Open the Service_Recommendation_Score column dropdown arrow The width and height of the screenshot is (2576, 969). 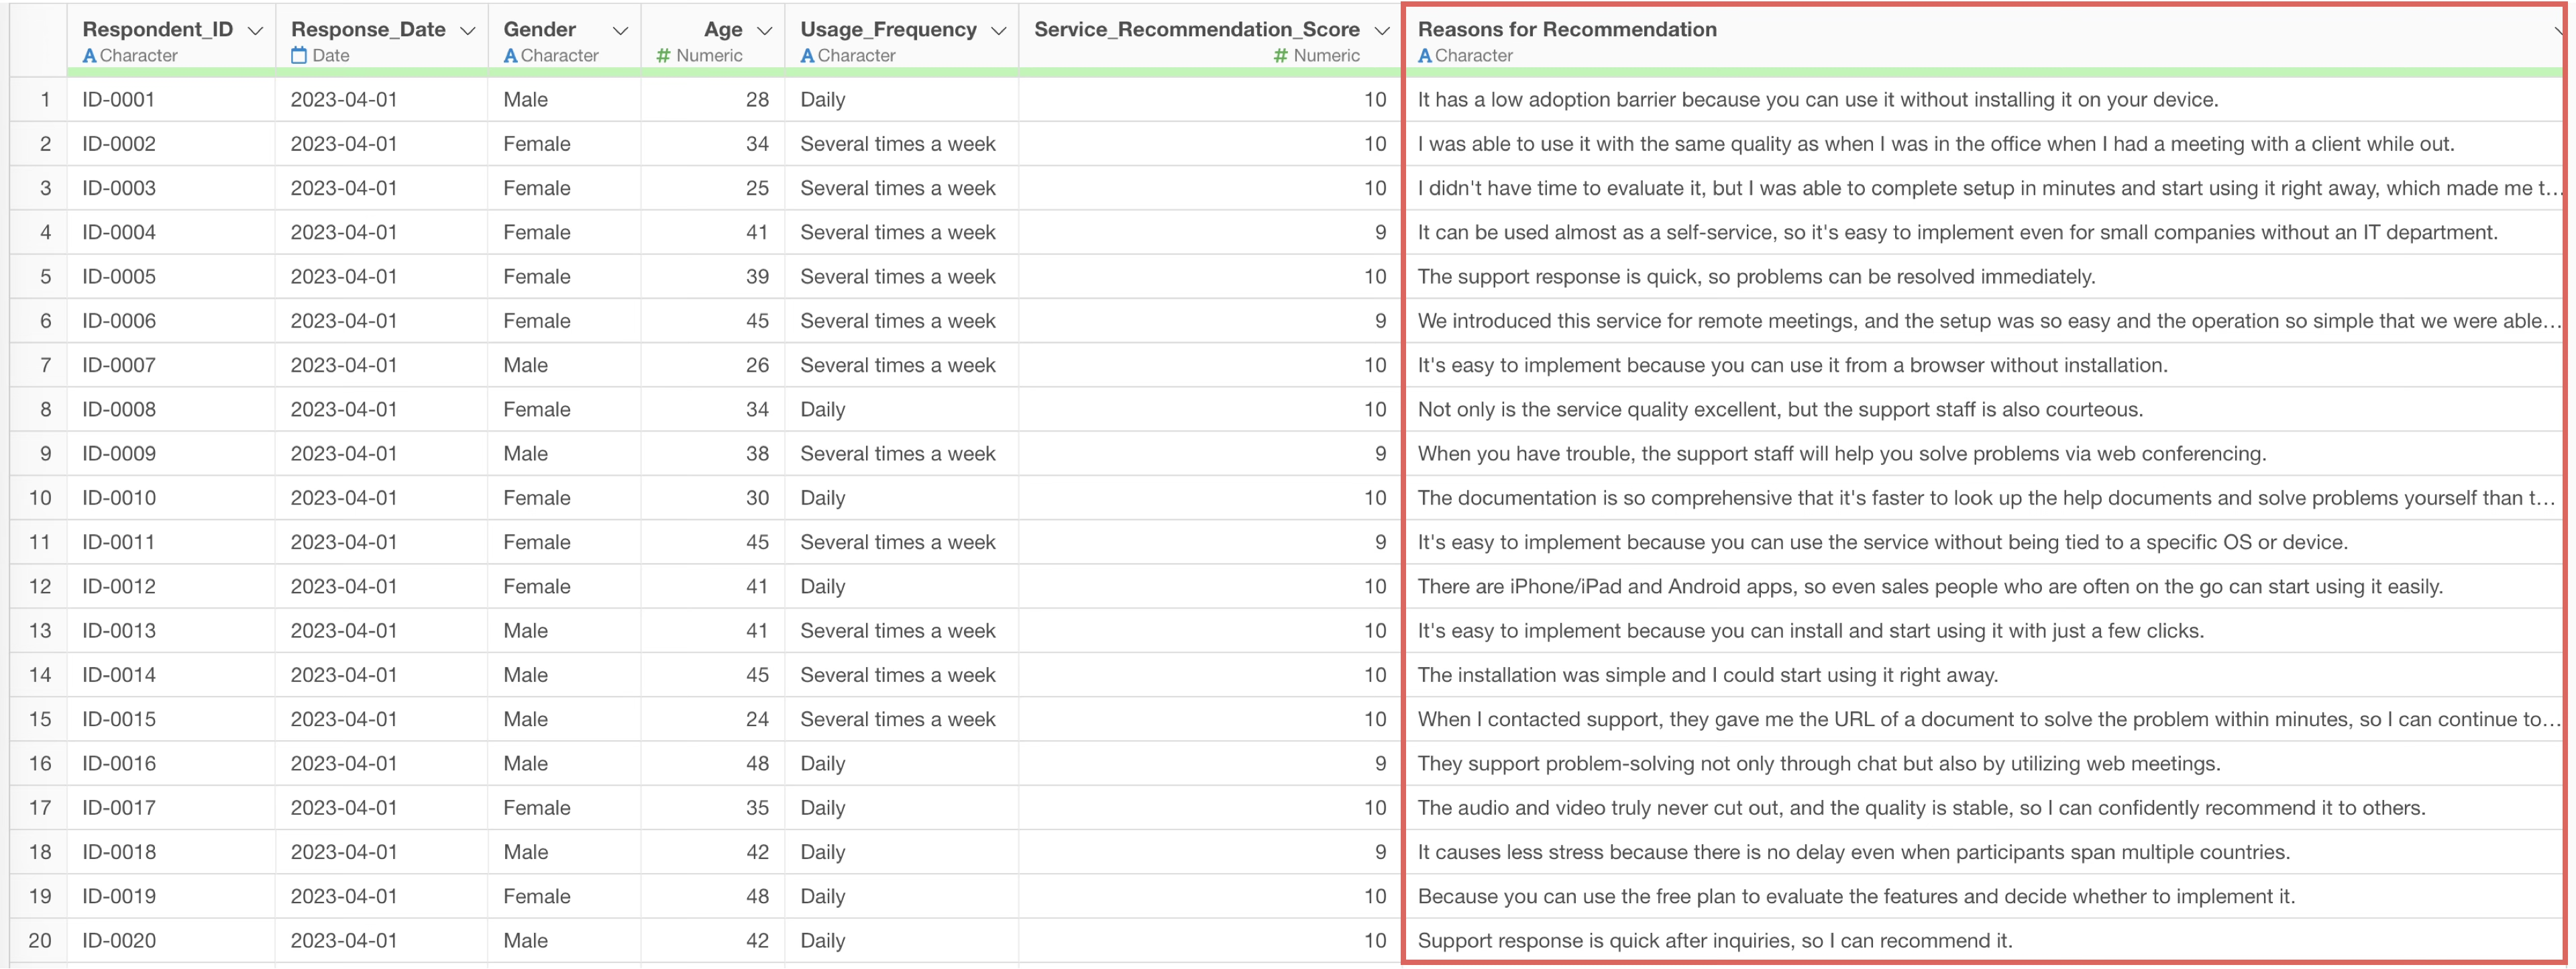[1382, 31]
